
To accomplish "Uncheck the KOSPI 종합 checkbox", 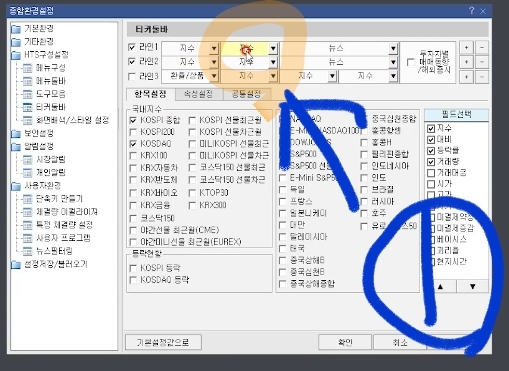I will [x=133, y=120].
